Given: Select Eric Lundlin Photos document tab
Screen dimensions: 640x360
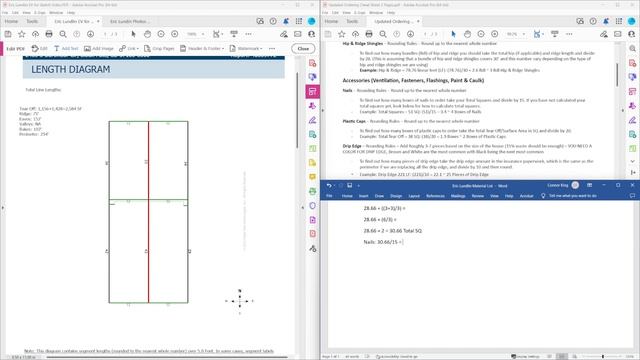Looking at the screenshot, I should (x=129, y=21).
